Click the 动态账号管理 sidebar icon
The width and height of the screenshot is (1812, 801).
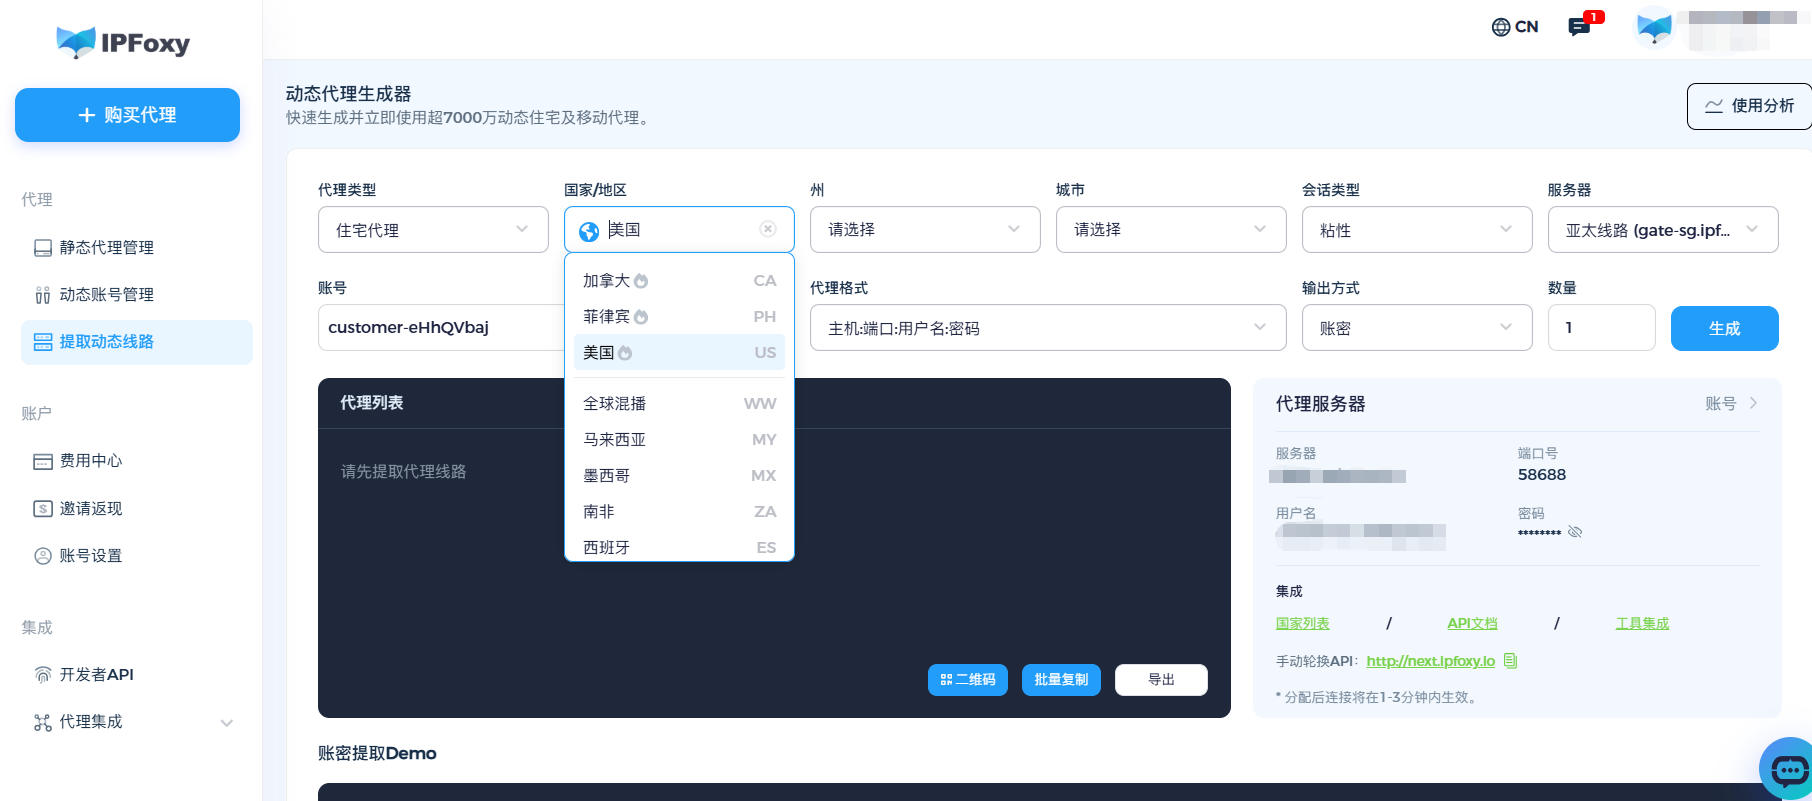tap(43, 295)
